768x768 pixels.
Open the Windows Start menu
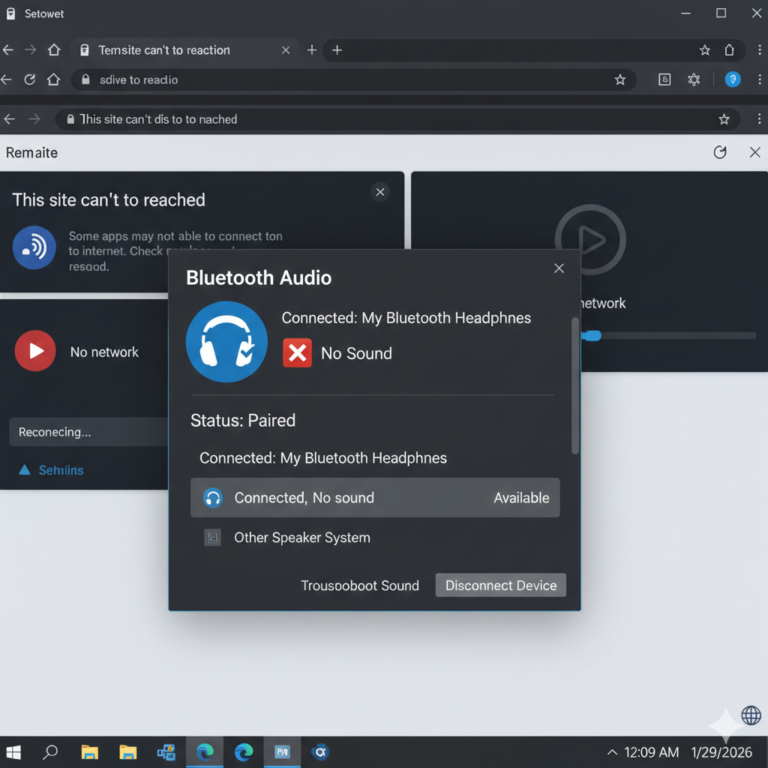coord(13,752)
